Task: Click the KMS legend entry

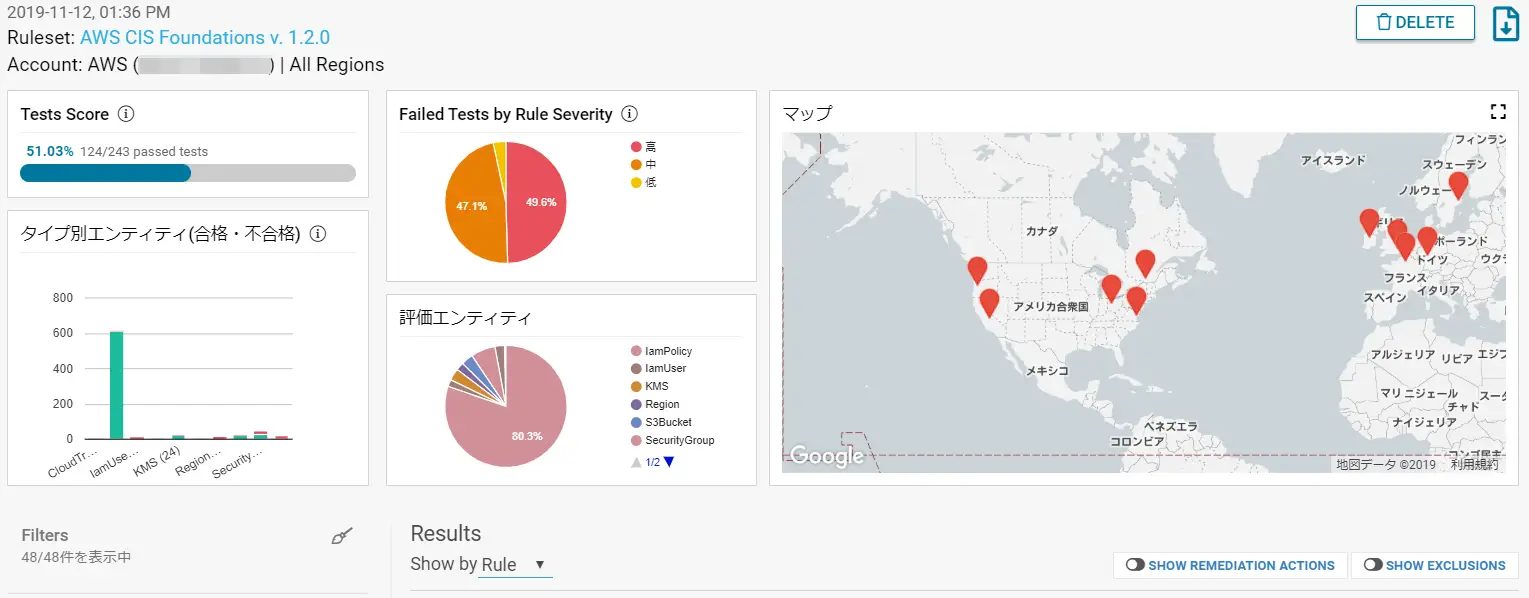Action: tap(650, 386)
